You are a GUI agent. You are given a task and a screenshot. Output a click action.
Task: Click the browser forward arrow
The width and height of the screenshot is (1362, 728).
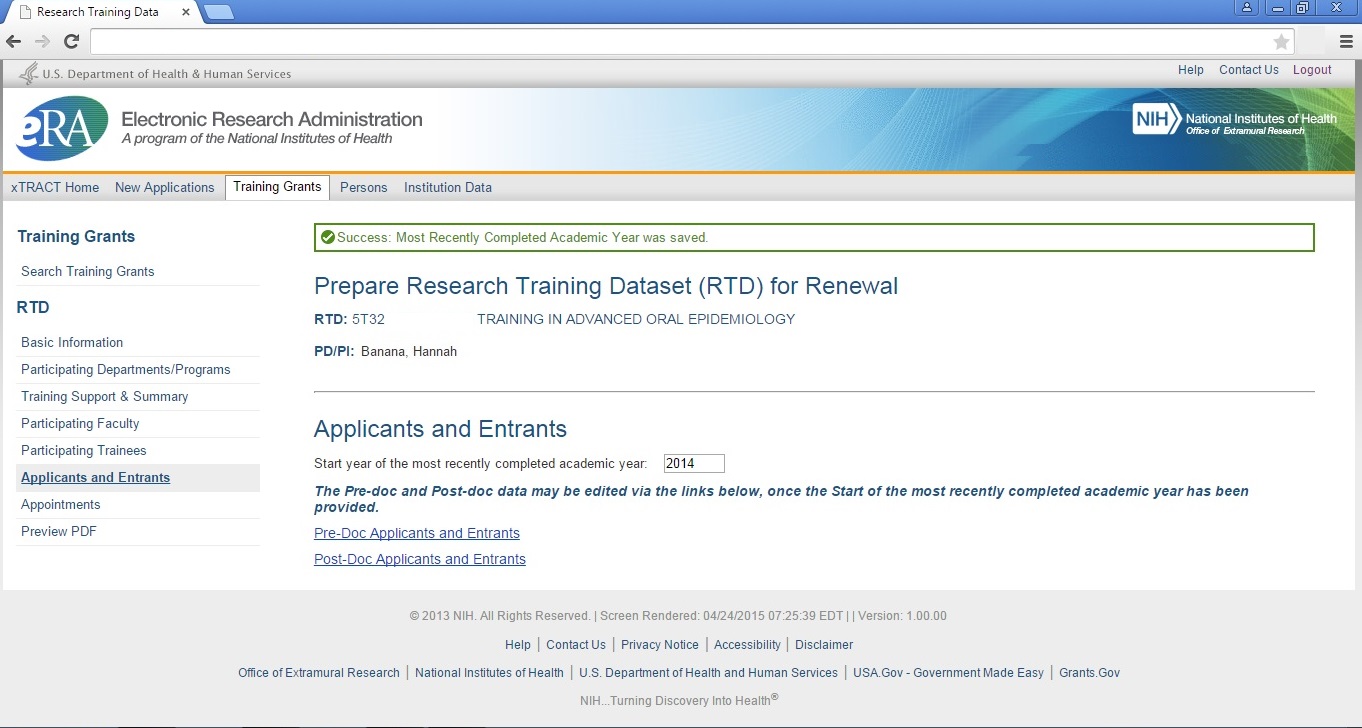[x=42, y=41]
